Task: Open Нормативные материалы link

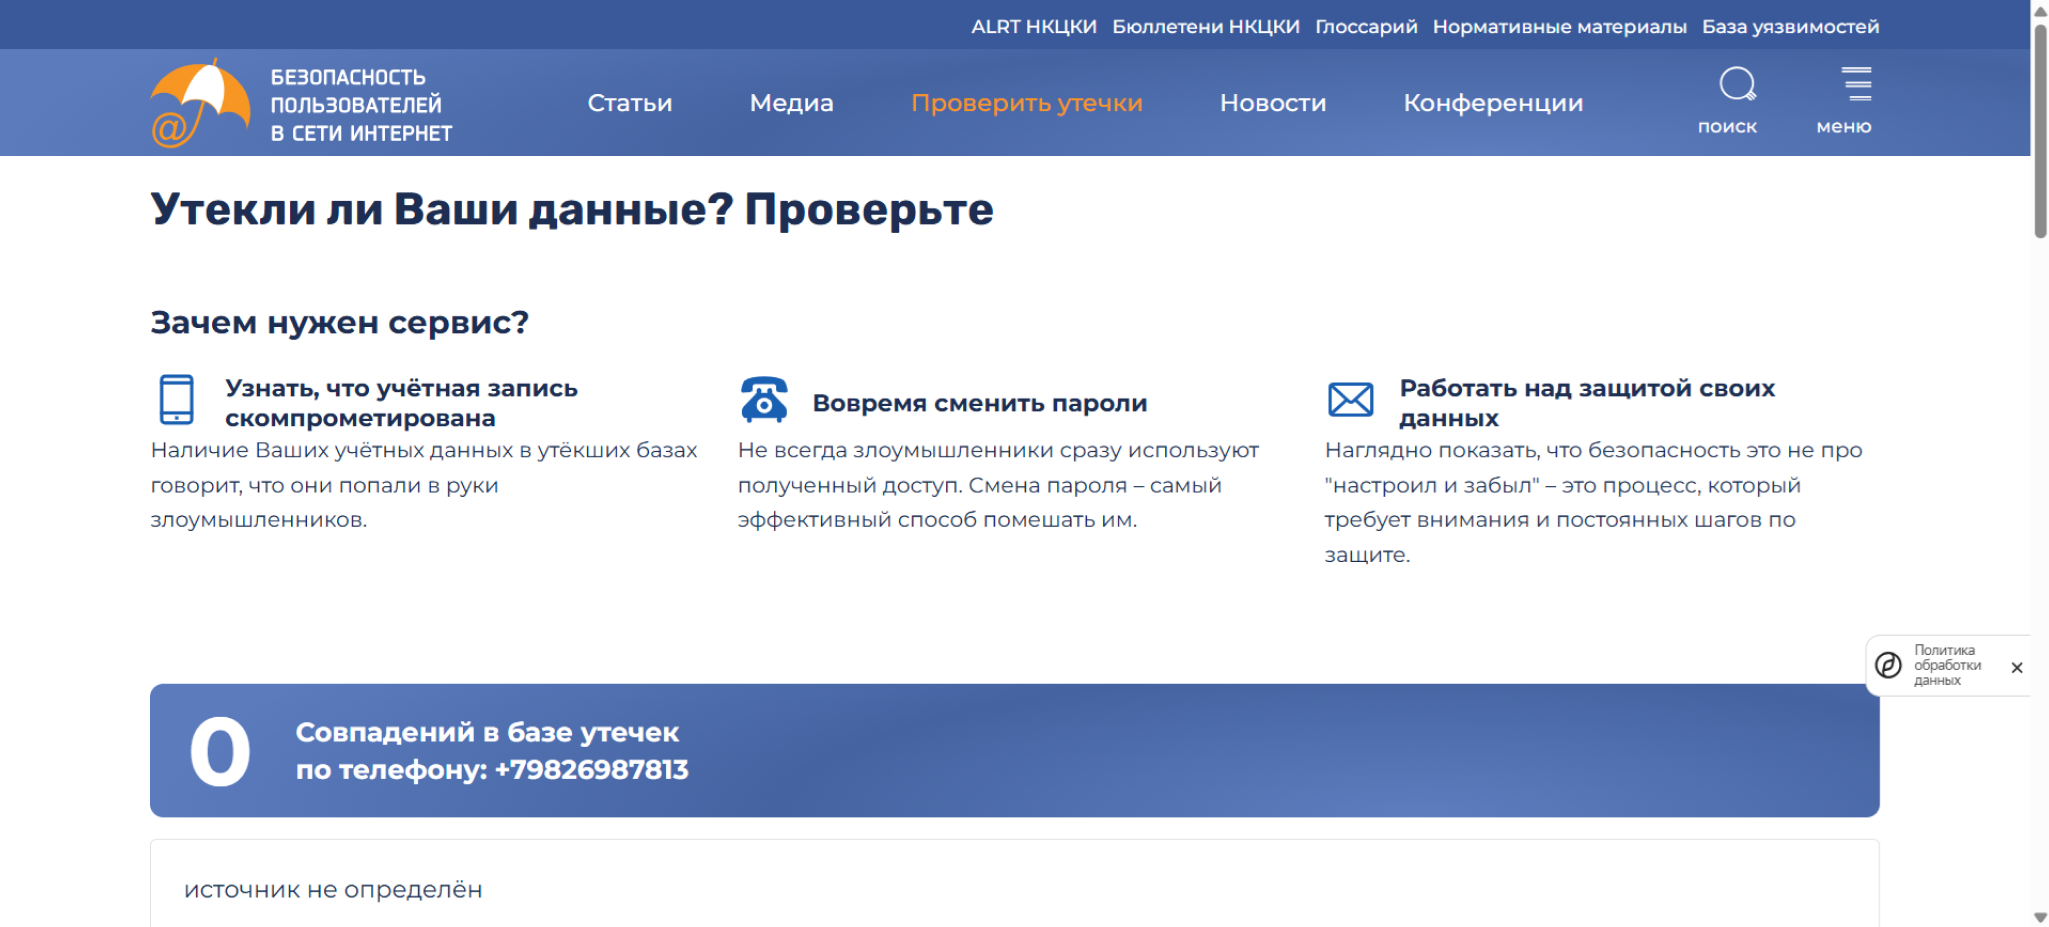Action: [x=1559, y=27]
